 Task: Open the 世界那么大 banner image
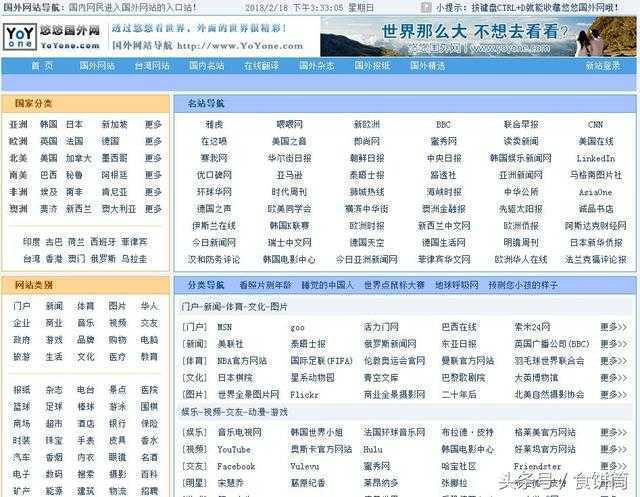tap(478, 36)
